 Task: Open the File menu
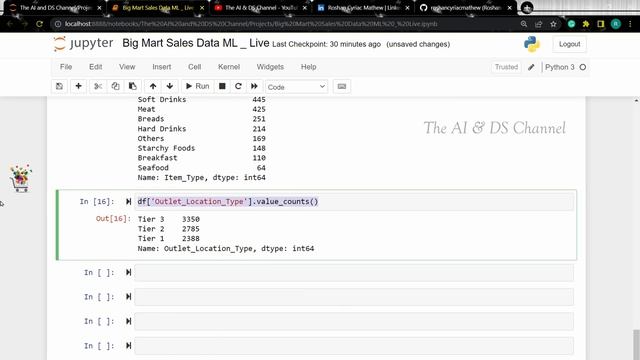tap(66, 67)
